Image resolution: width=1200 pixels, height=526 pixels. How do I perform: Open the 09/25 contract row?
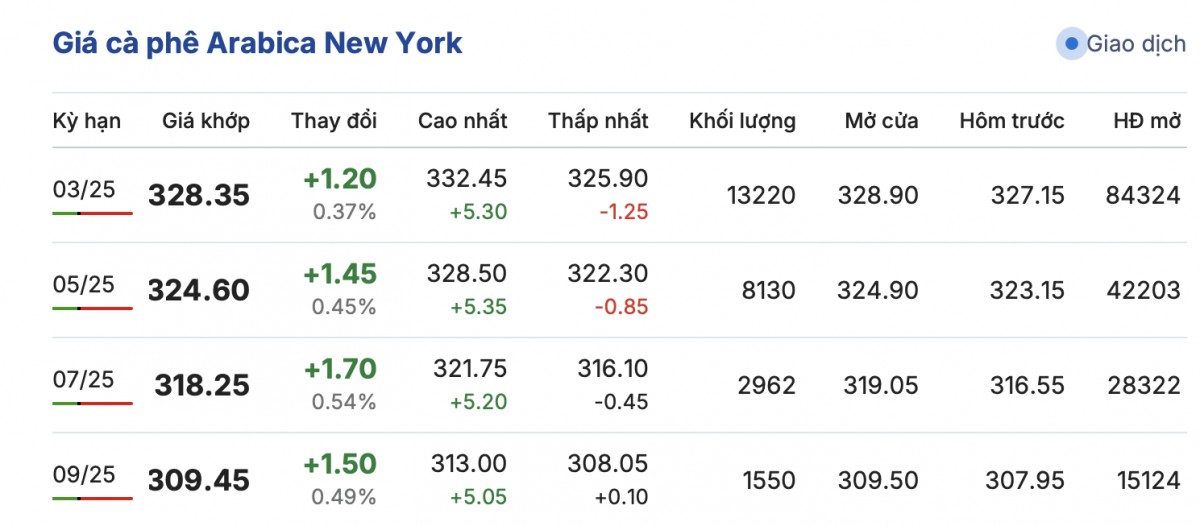coord(84,474)
